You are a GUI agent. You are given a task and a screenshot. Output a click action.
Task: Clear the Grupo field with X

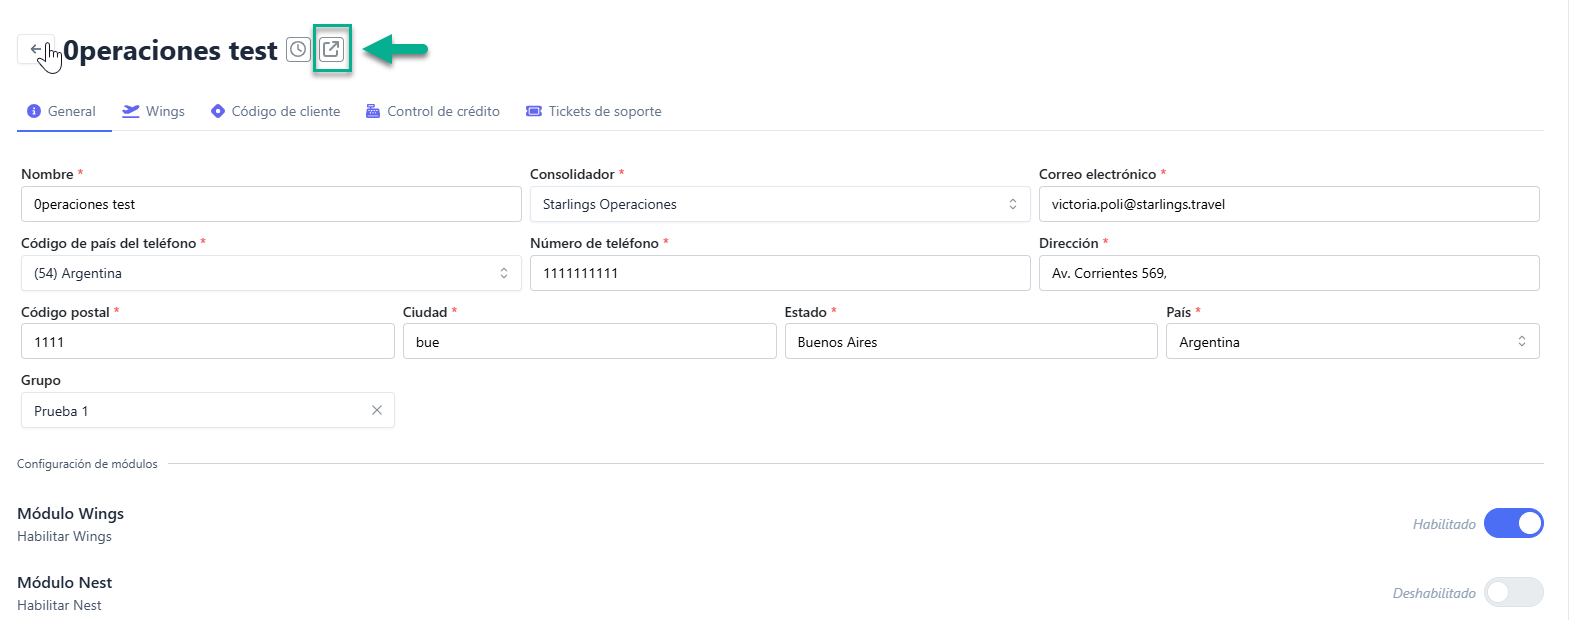click(377, 410)
